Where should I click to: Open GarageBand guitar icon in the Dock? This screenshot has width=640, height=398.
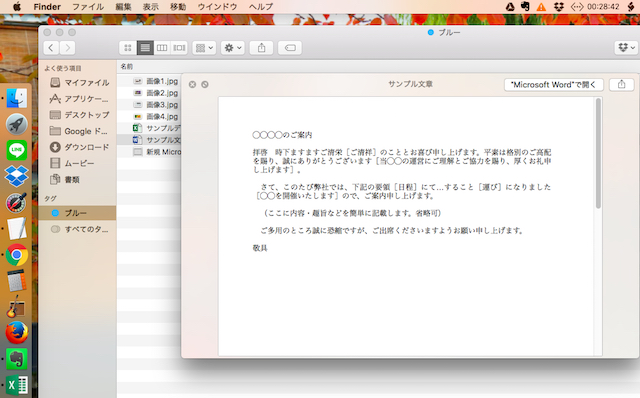pyautogui.click(x=16, y=307)
